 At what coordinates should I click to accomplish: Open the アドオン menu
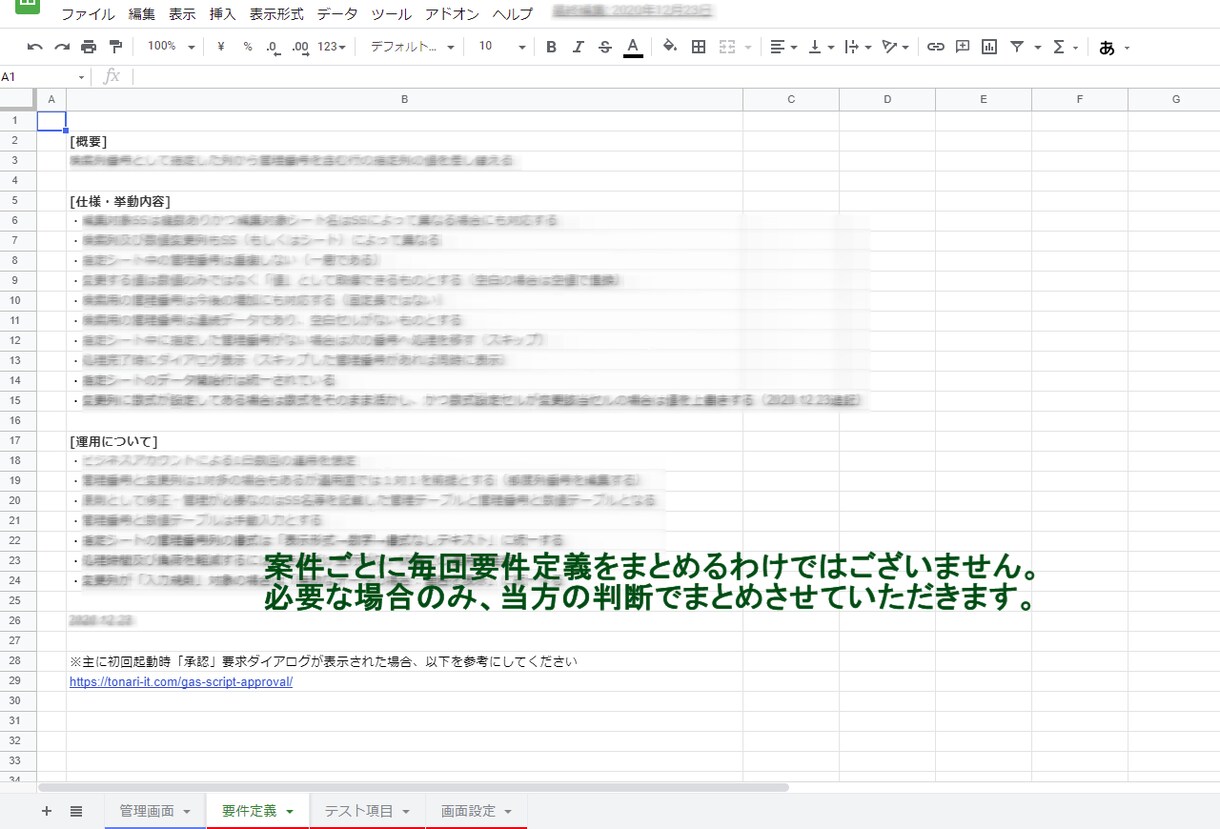coord(451,14)
